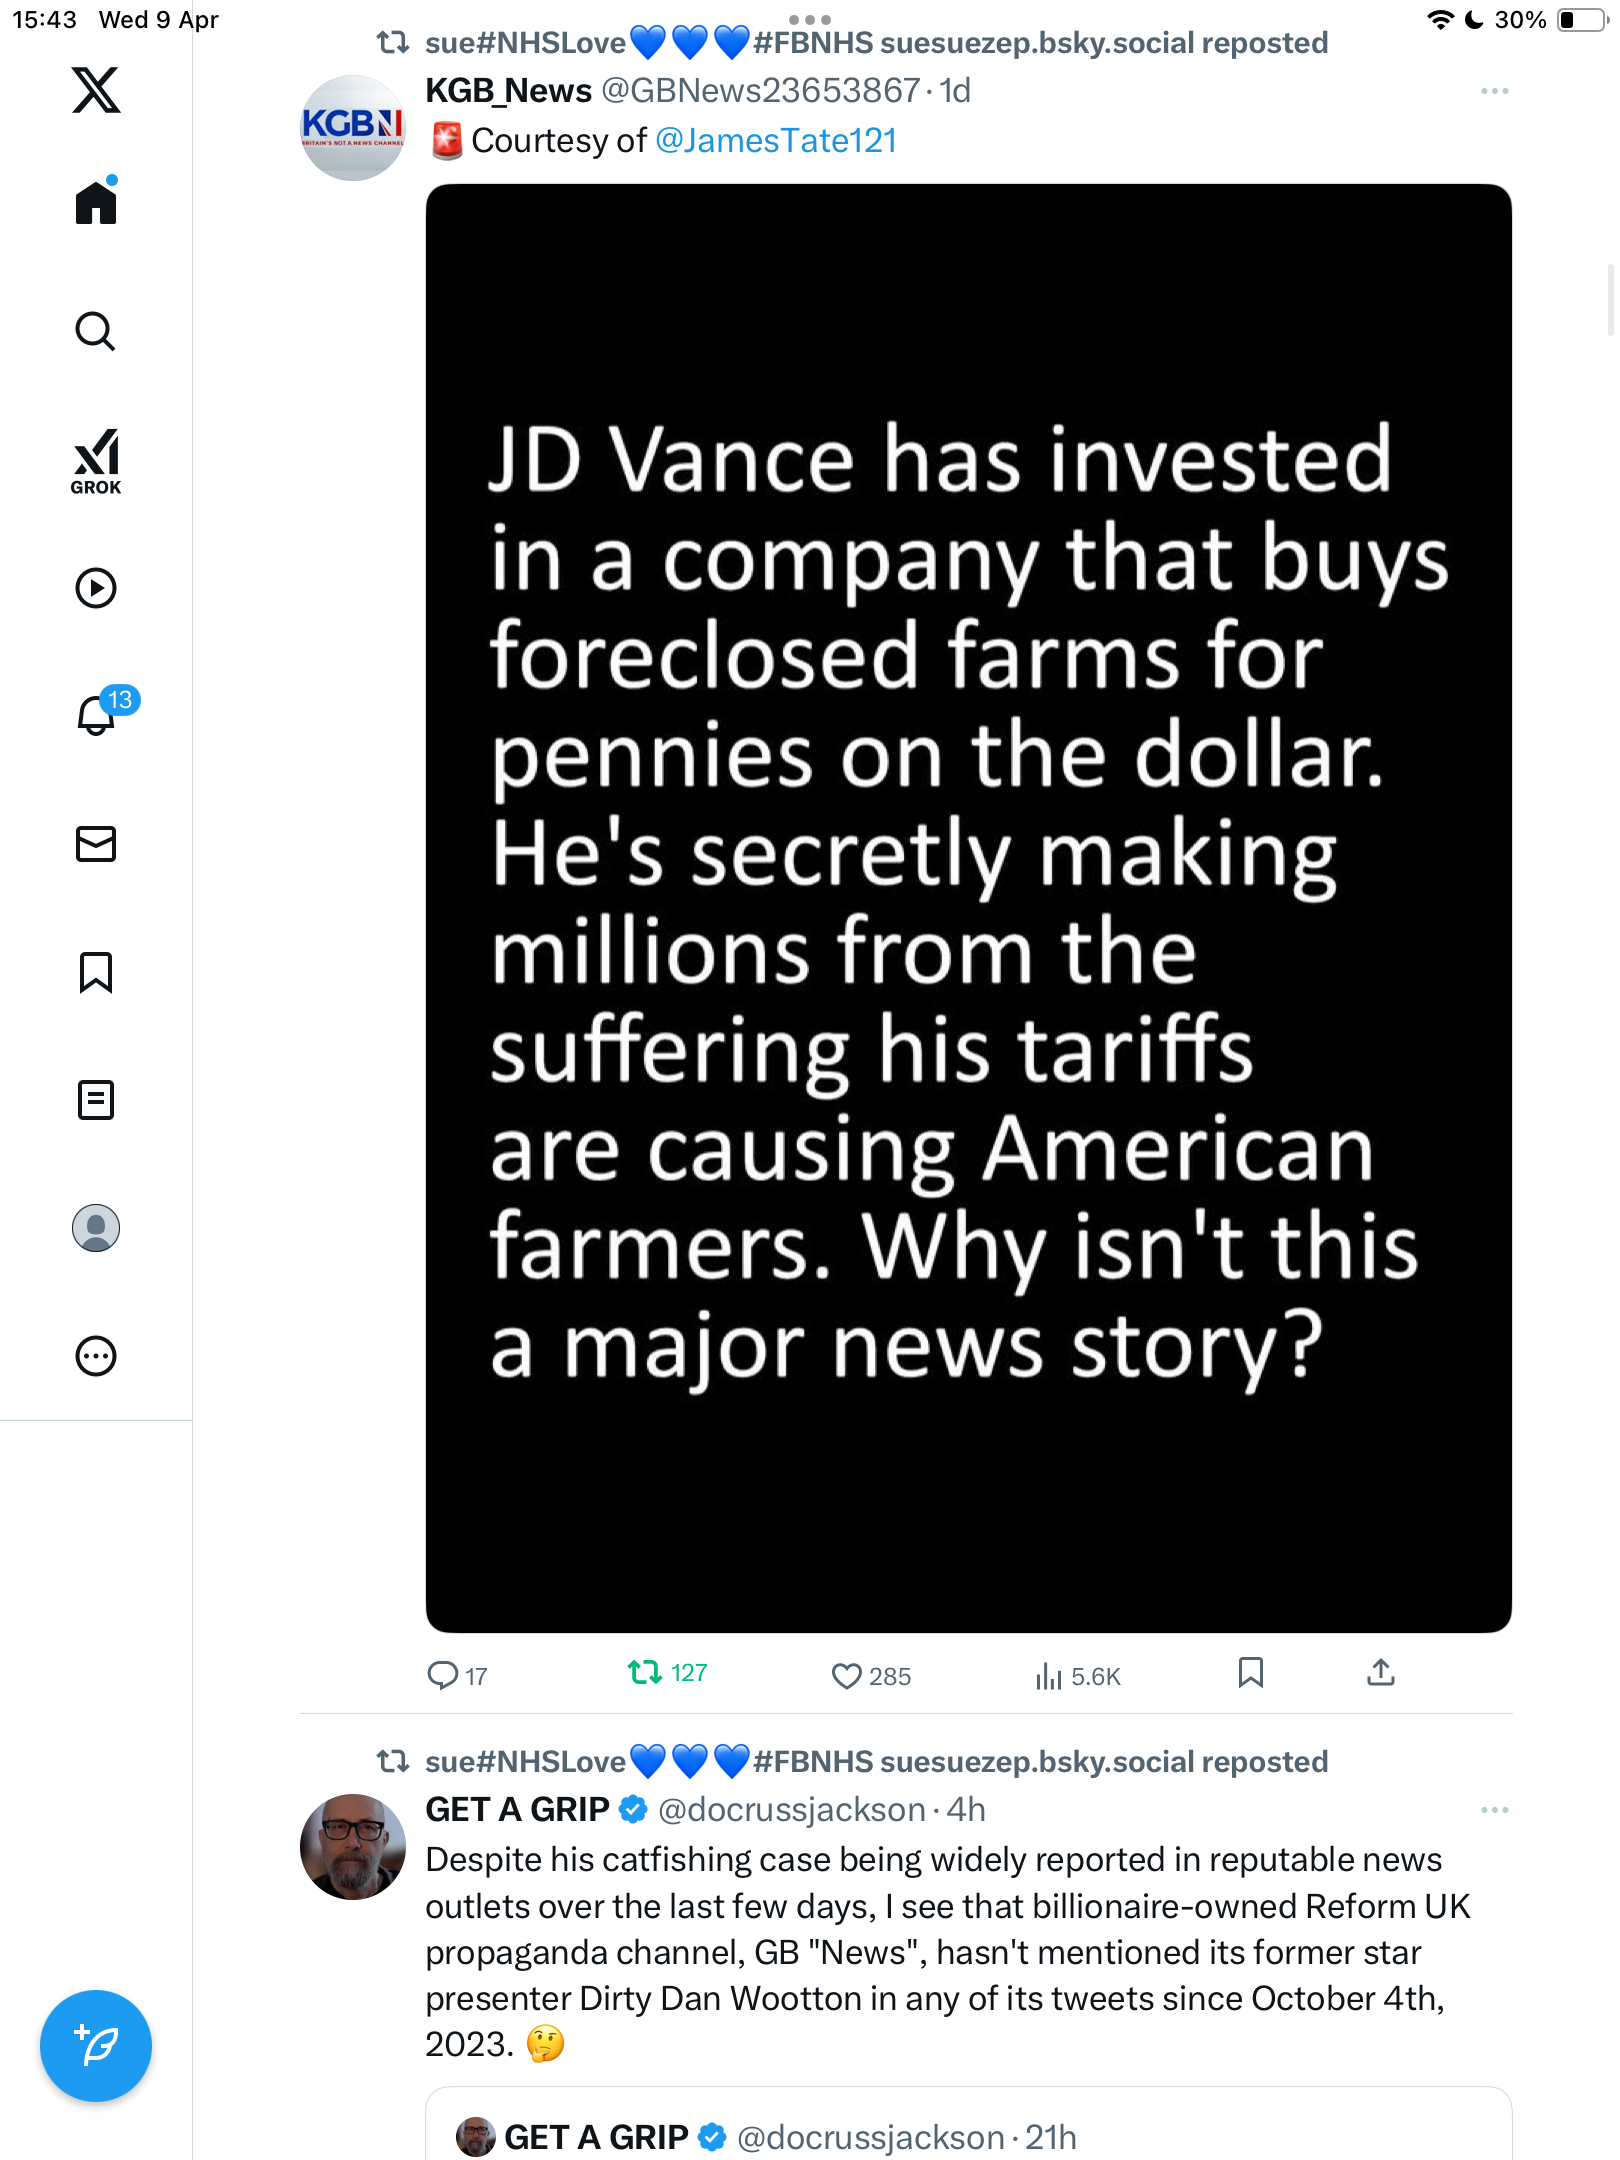This screenshot has height=2160, width=1620.
Task: Open the video play tab icon
Action: (x=96, y=588)
